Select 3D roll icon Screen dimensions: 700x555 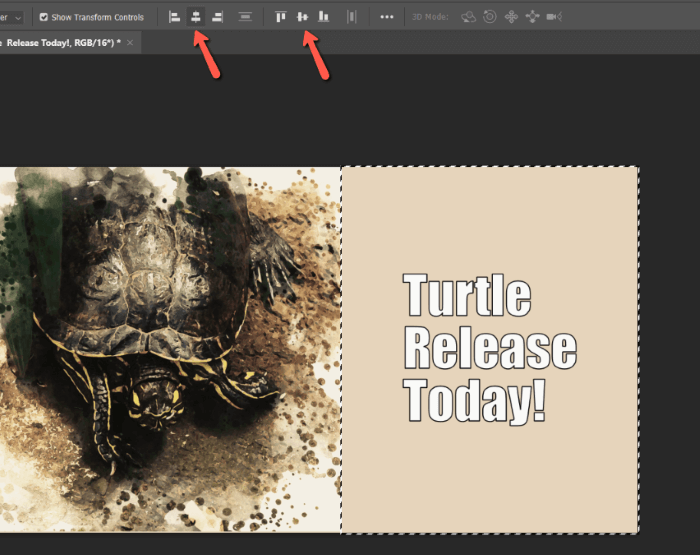tap(489, 17)
